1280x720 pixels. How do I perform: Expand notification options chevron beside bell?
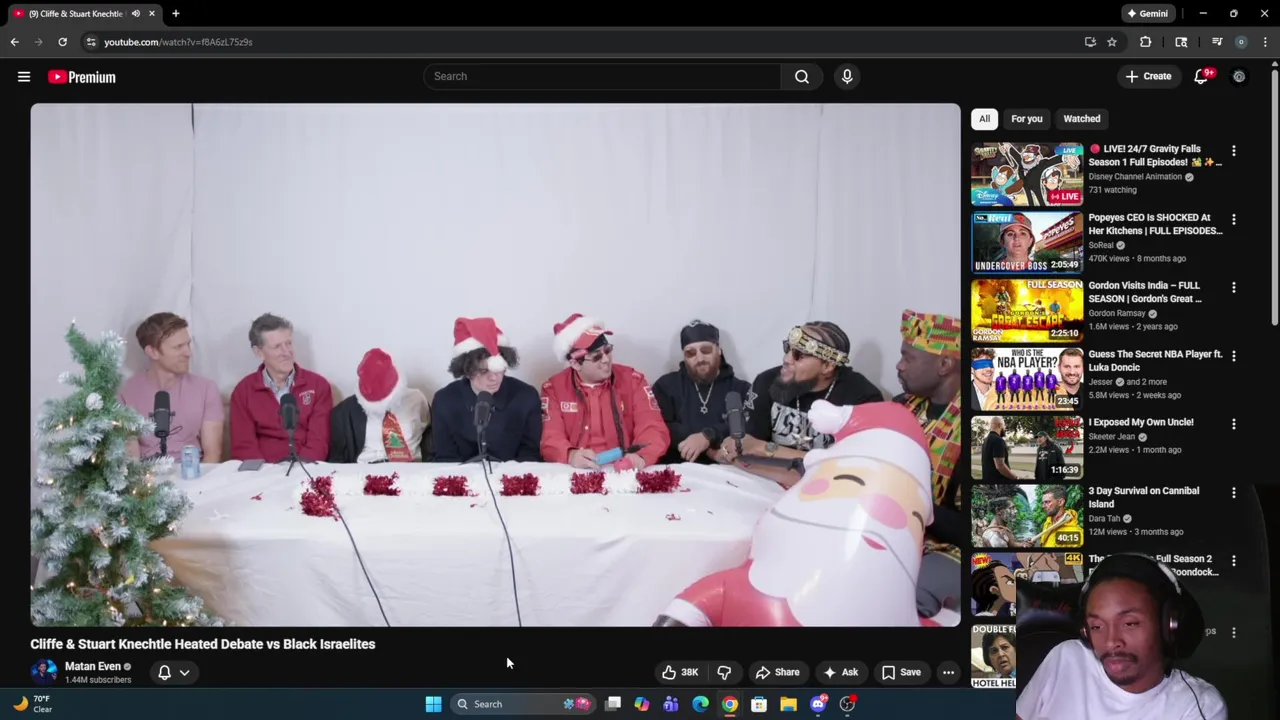[184, 672]
